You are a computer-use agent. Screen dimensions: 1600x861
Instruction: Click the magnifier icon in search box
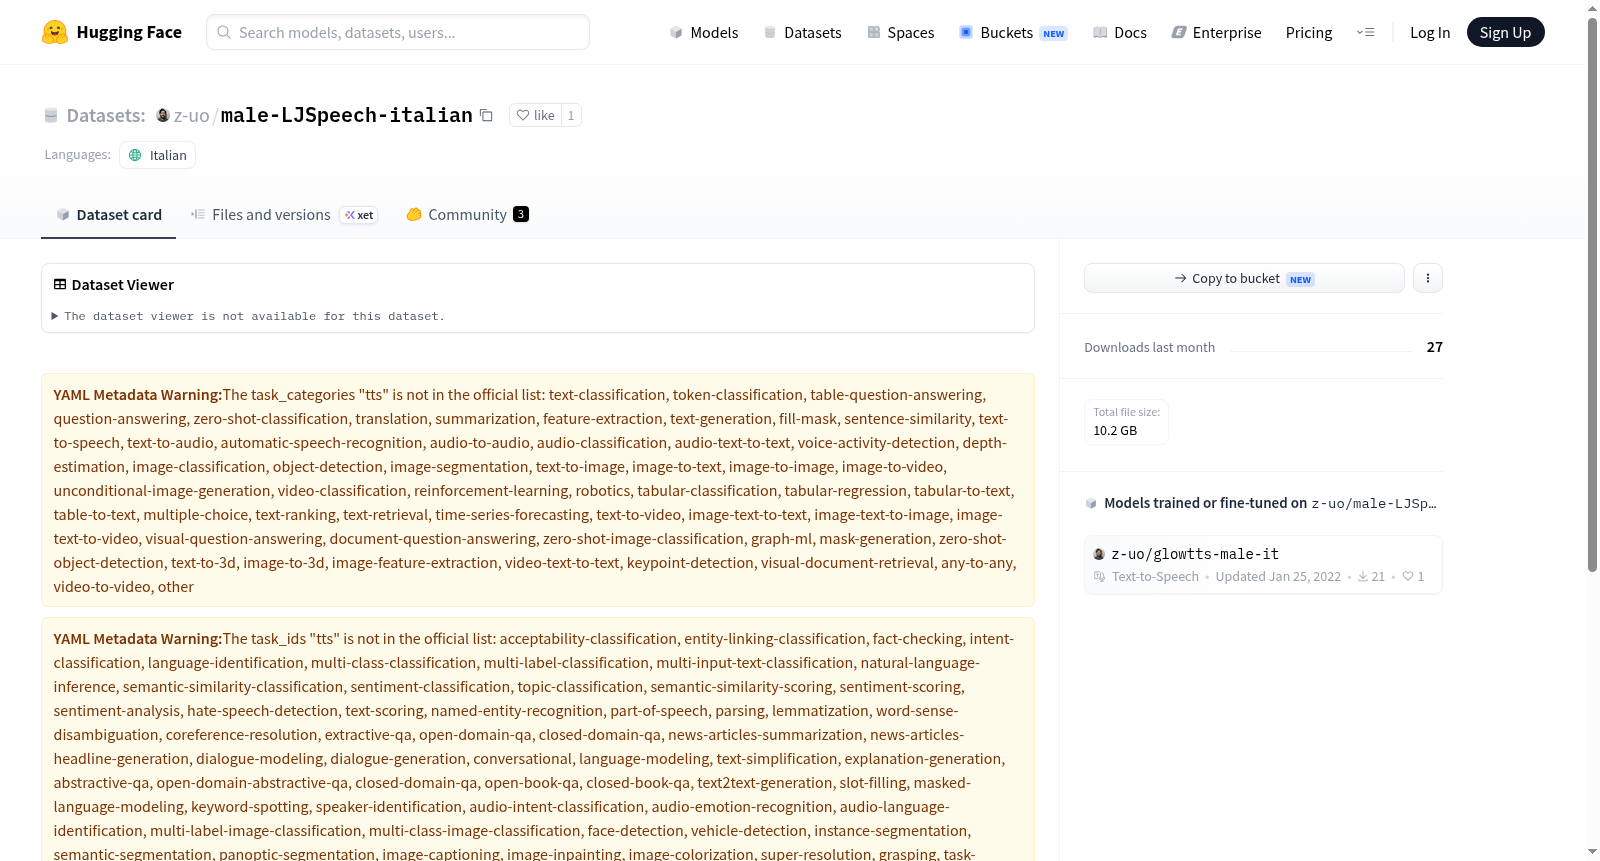point(225,32)
